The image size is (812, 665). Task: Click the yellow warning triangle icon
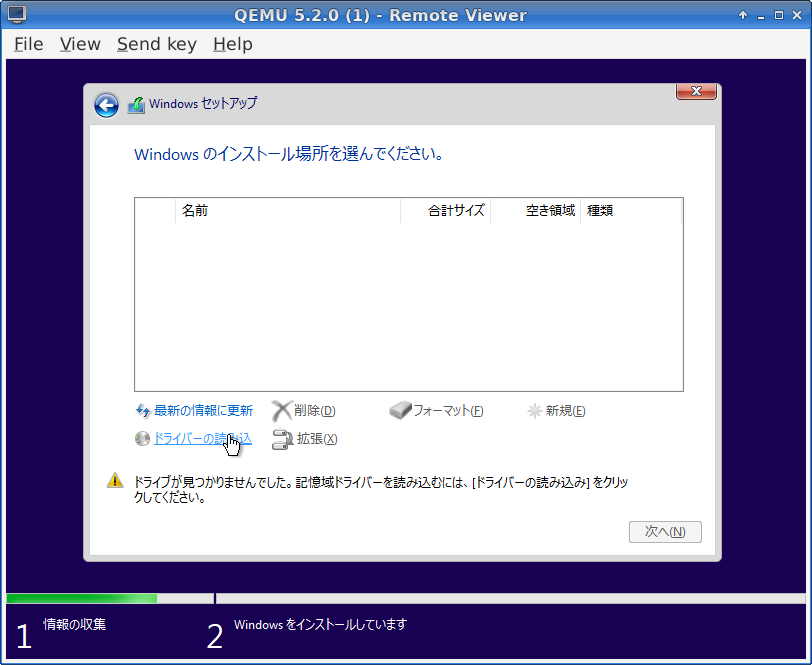tap(115, 481)
